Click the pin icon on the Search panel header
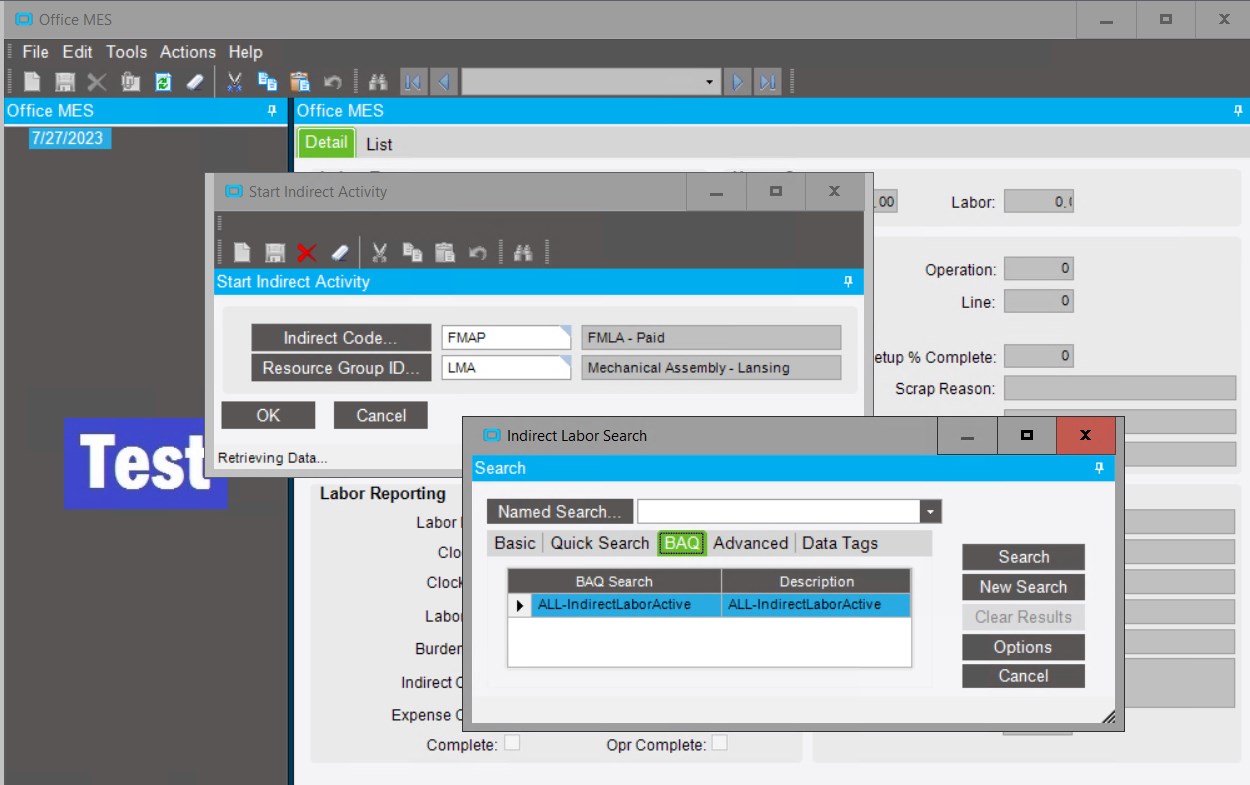The height and width of the screenshot is (785, 1250). click(x=1099, y=468)
